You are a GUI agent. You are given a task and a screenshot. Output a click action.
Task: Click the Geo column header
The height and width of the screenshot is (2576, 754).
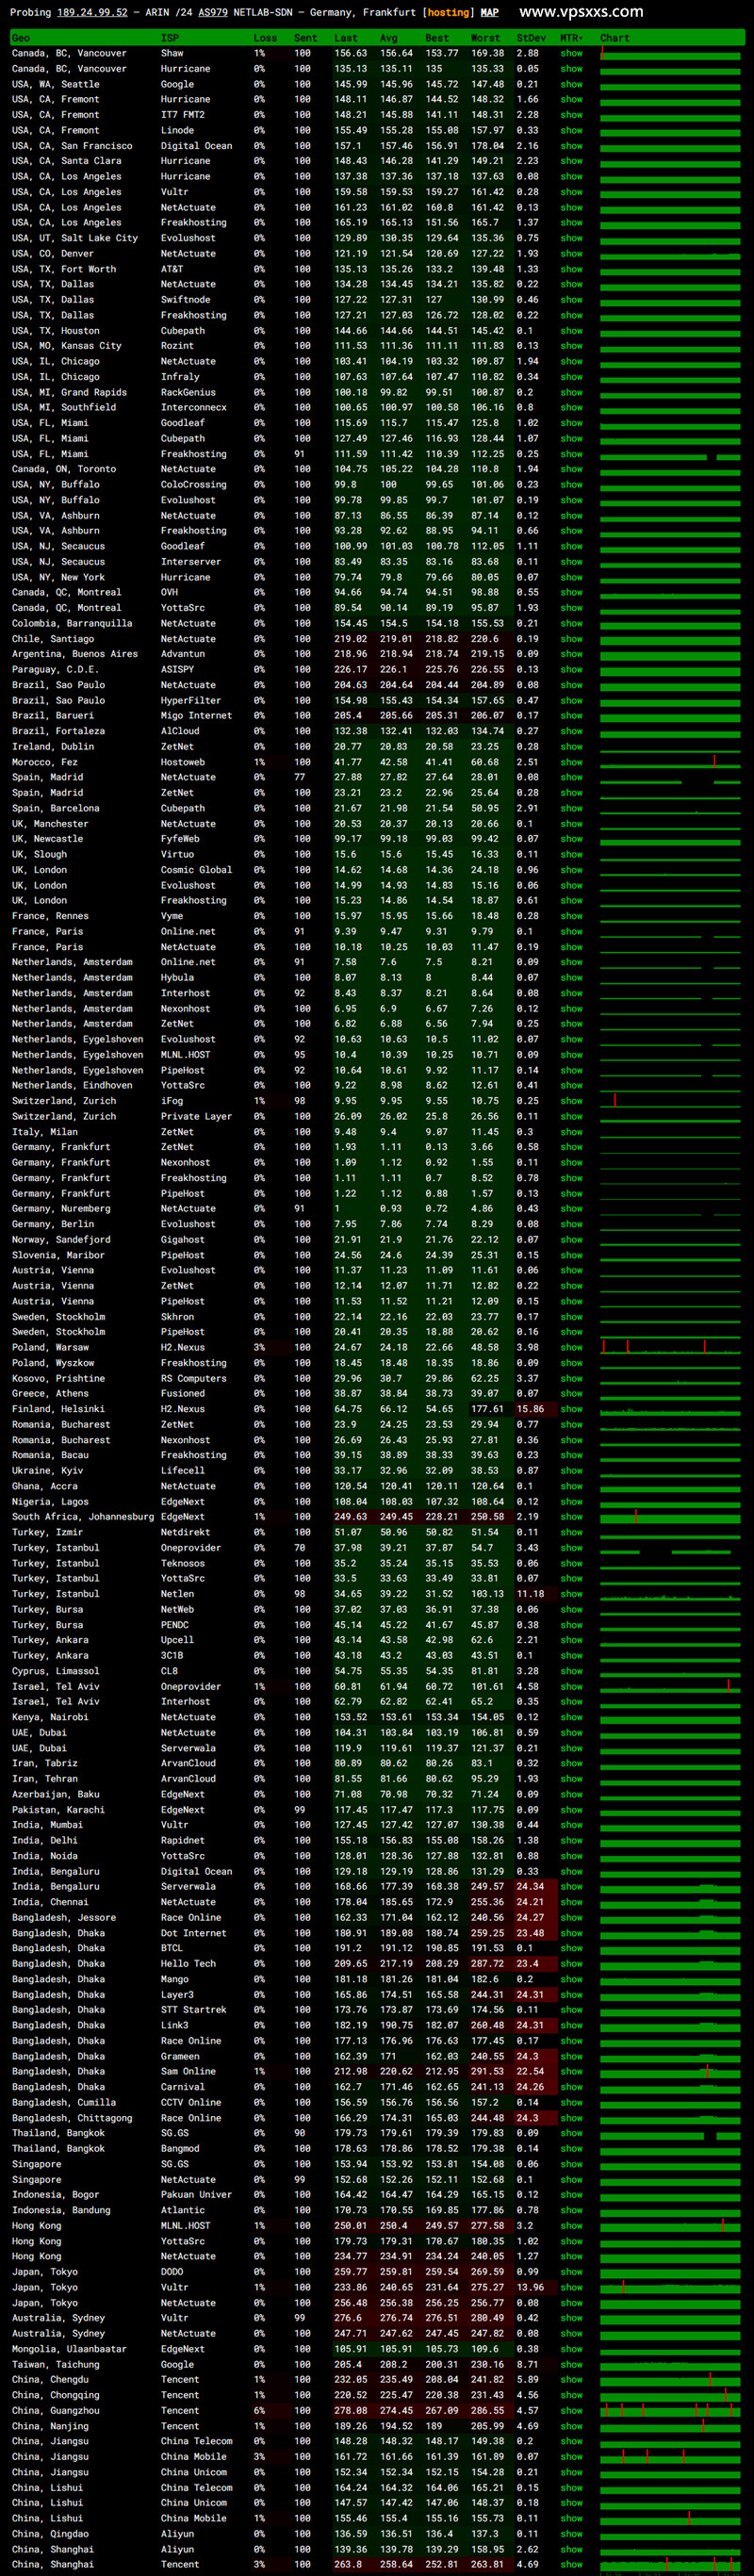point(21,38)
